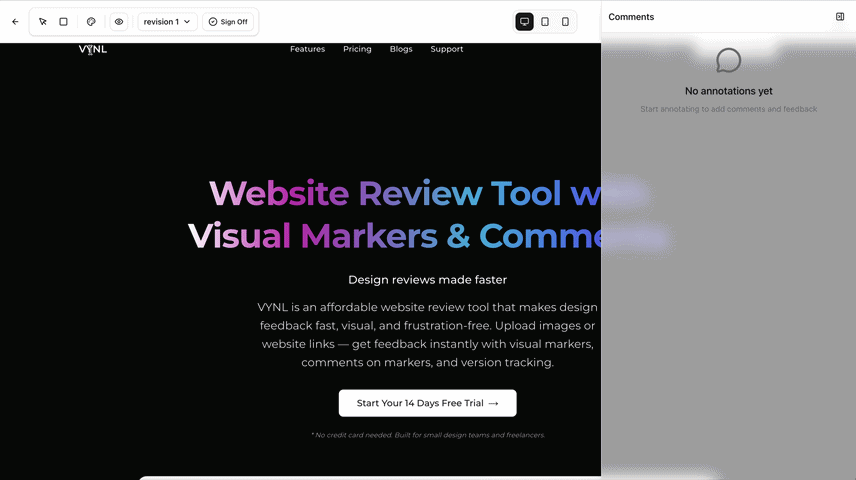Toggle annotation visibility eye icon
Viewport: 856px width, 480px height.
coord(119,22)
